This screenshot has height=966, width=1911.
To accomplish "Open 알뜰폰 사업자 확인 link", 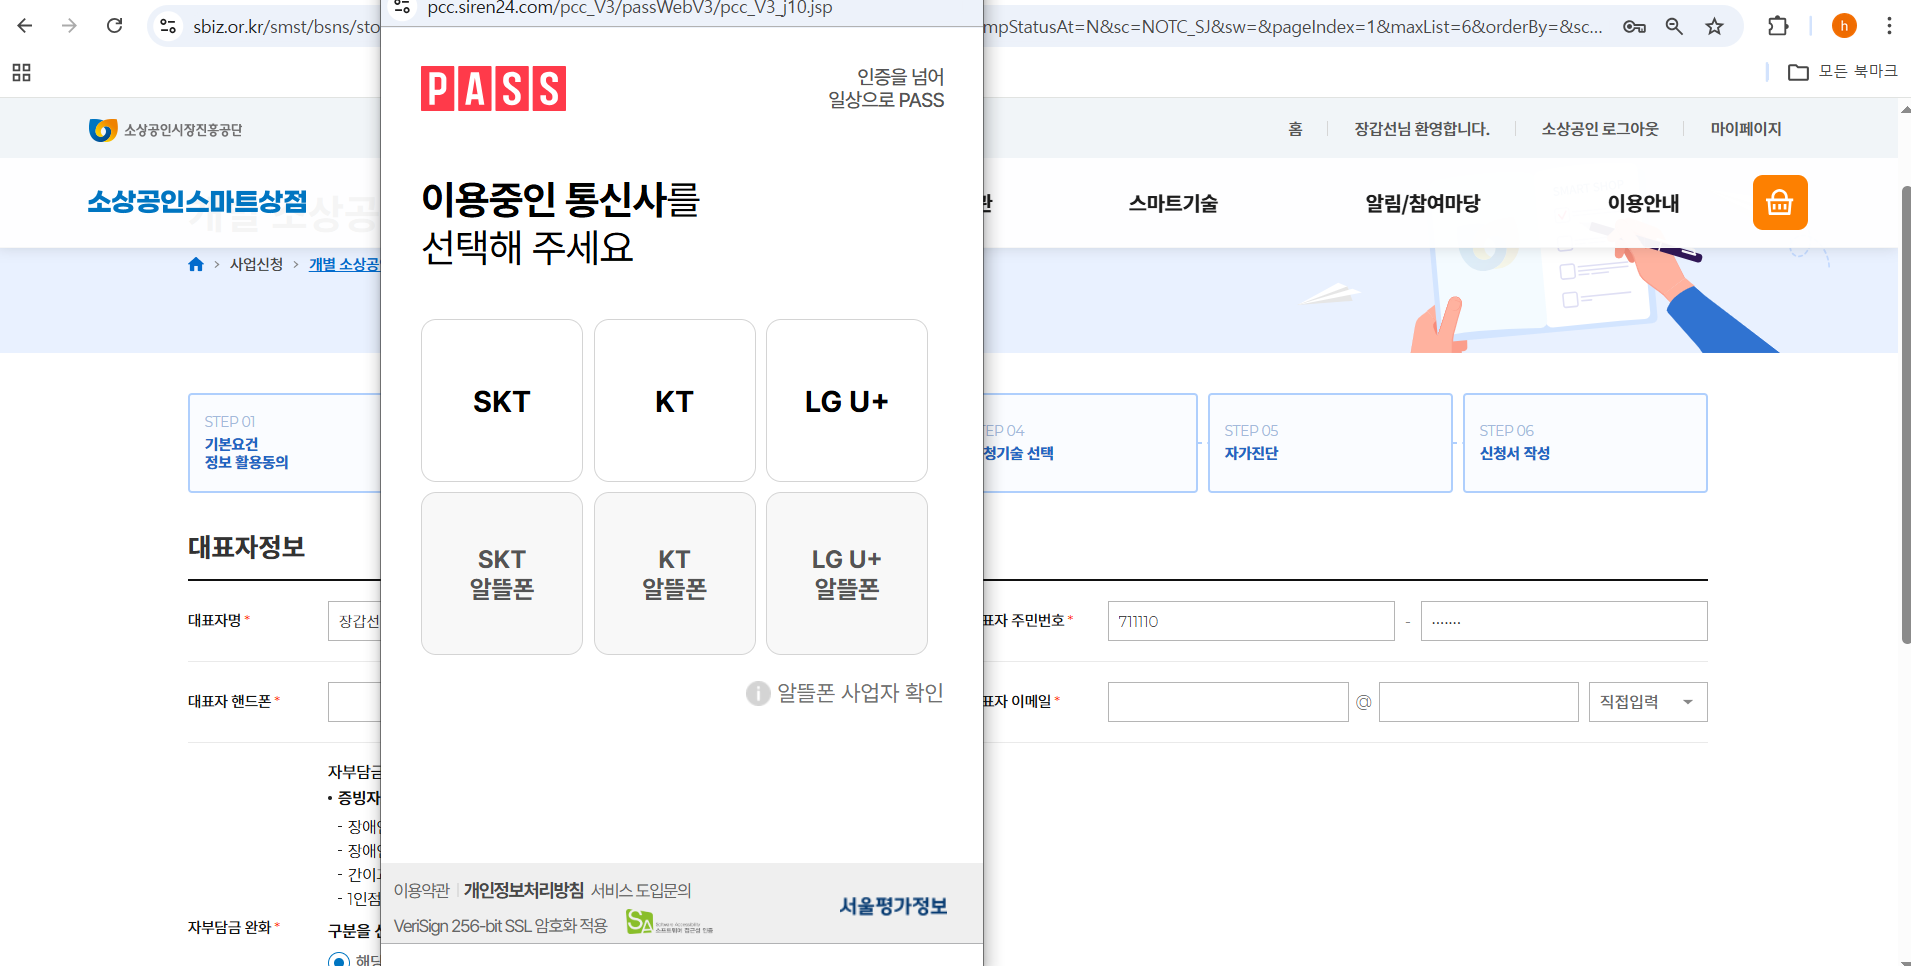I will click(860, 693).
